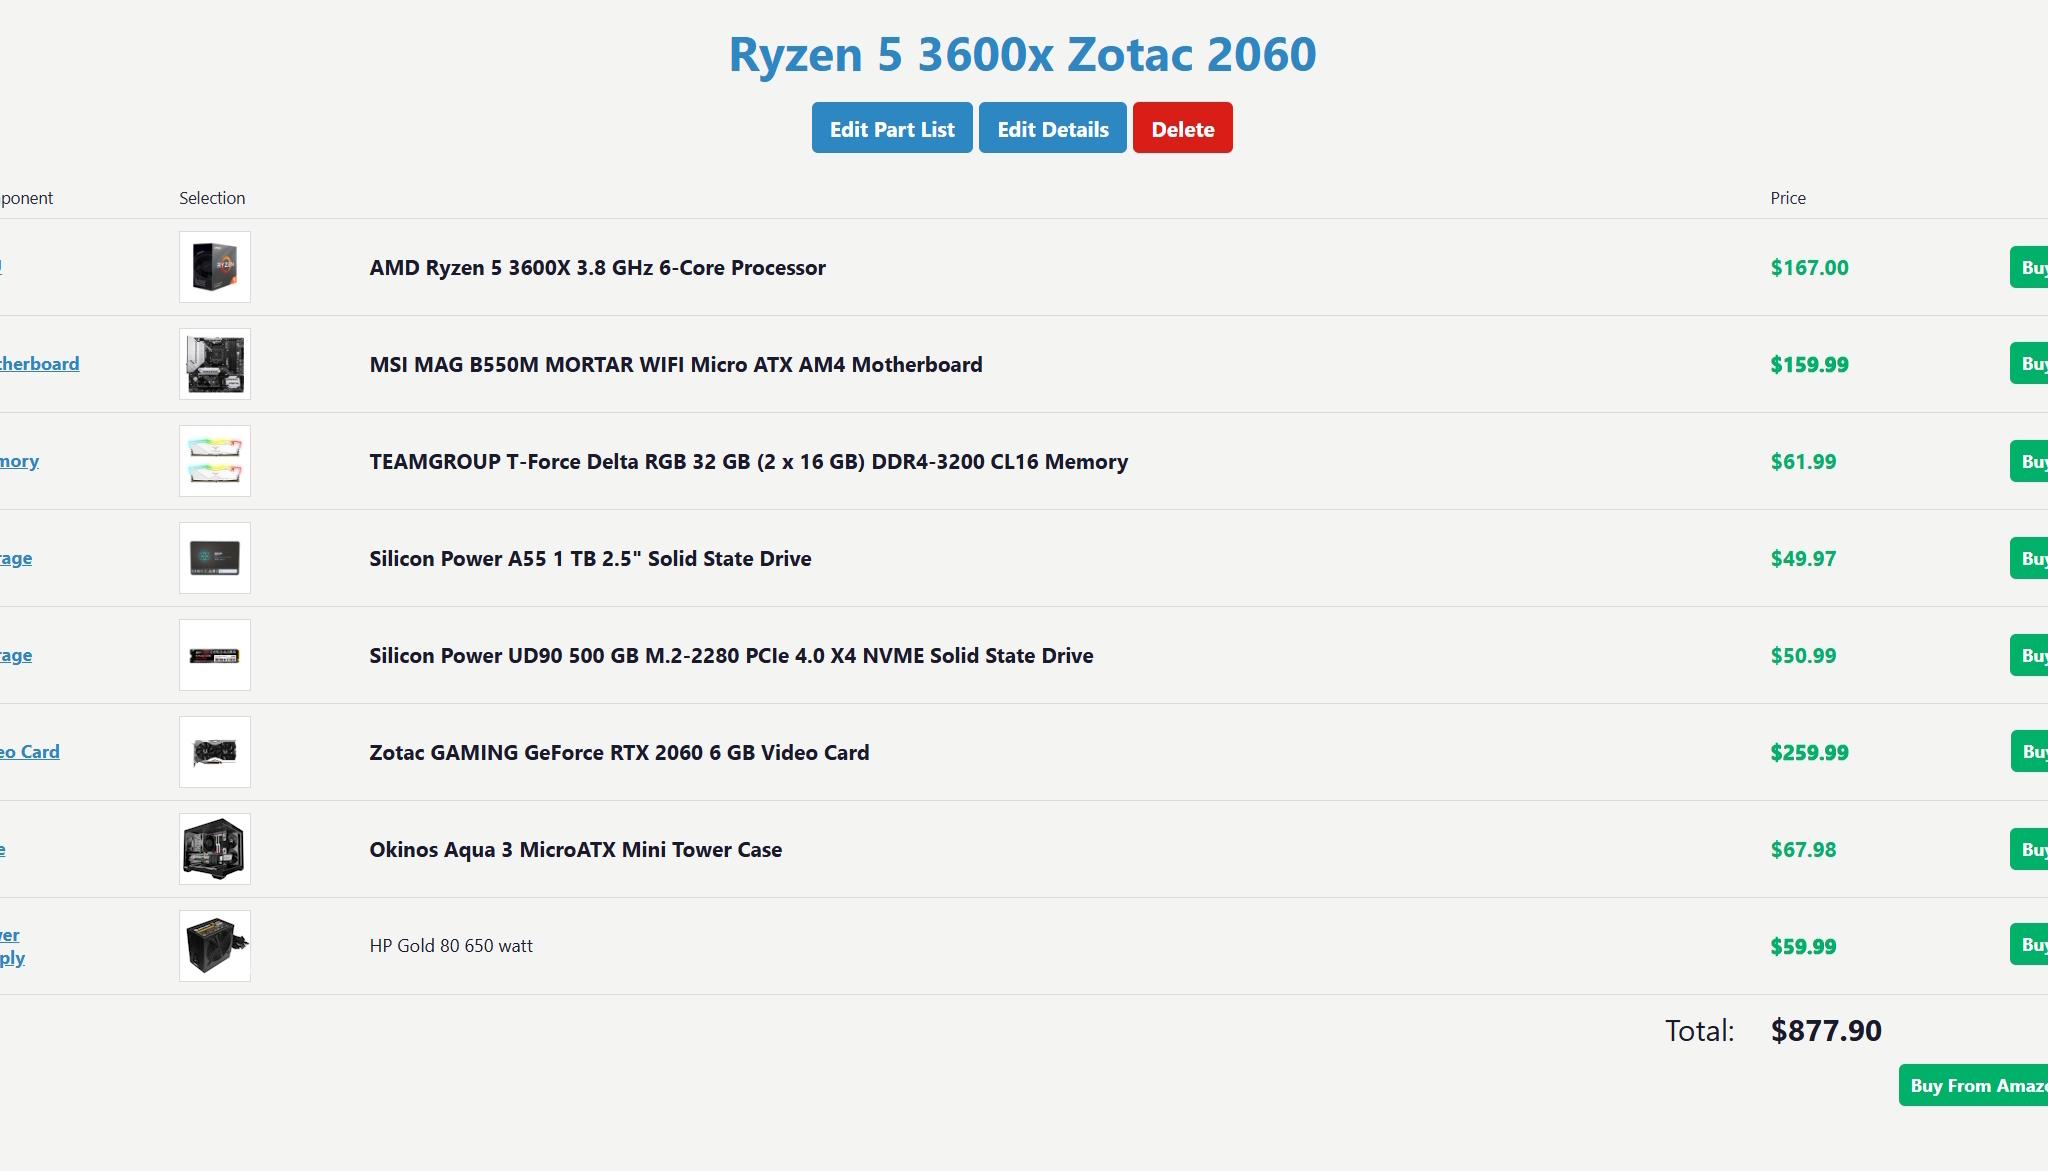Viewport: 2048px width, 1171px height.
Task: Open the Video Card component link
Action: coord(30,752)
